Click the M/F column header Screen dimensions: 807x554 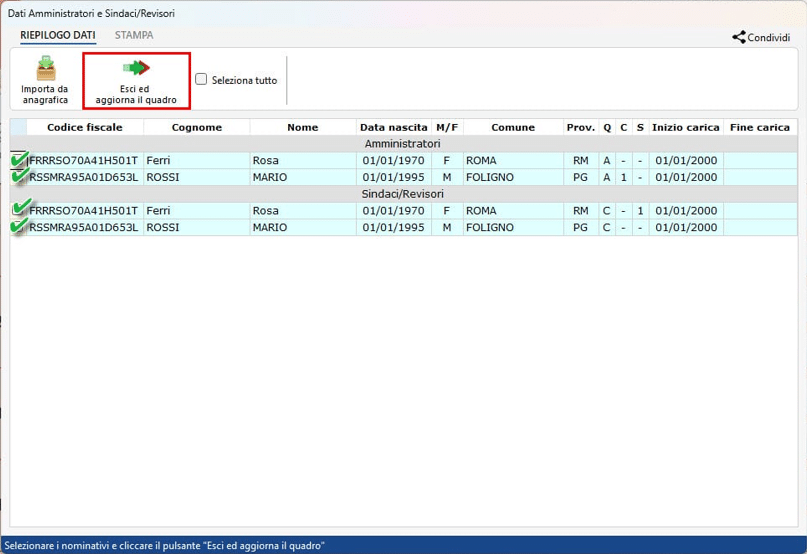[x=447, y=127]
